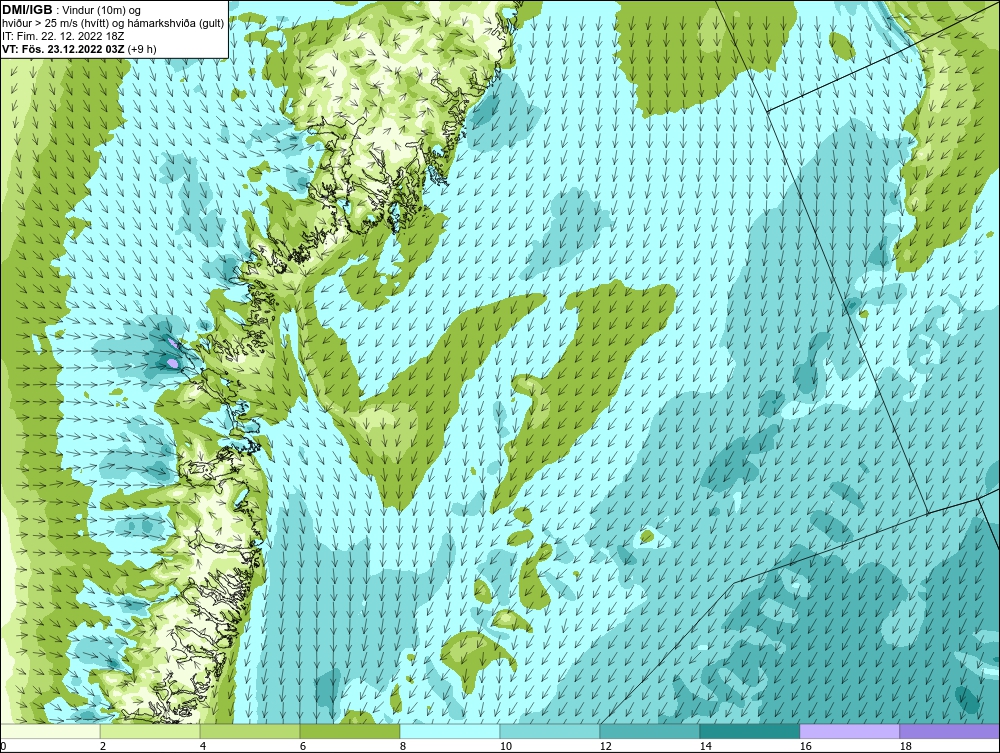The width and height of the screenshot is (1000, 753).
Task: Click the 6–8 m/s olive green legend swatch
Action: [x=350, y=731]
